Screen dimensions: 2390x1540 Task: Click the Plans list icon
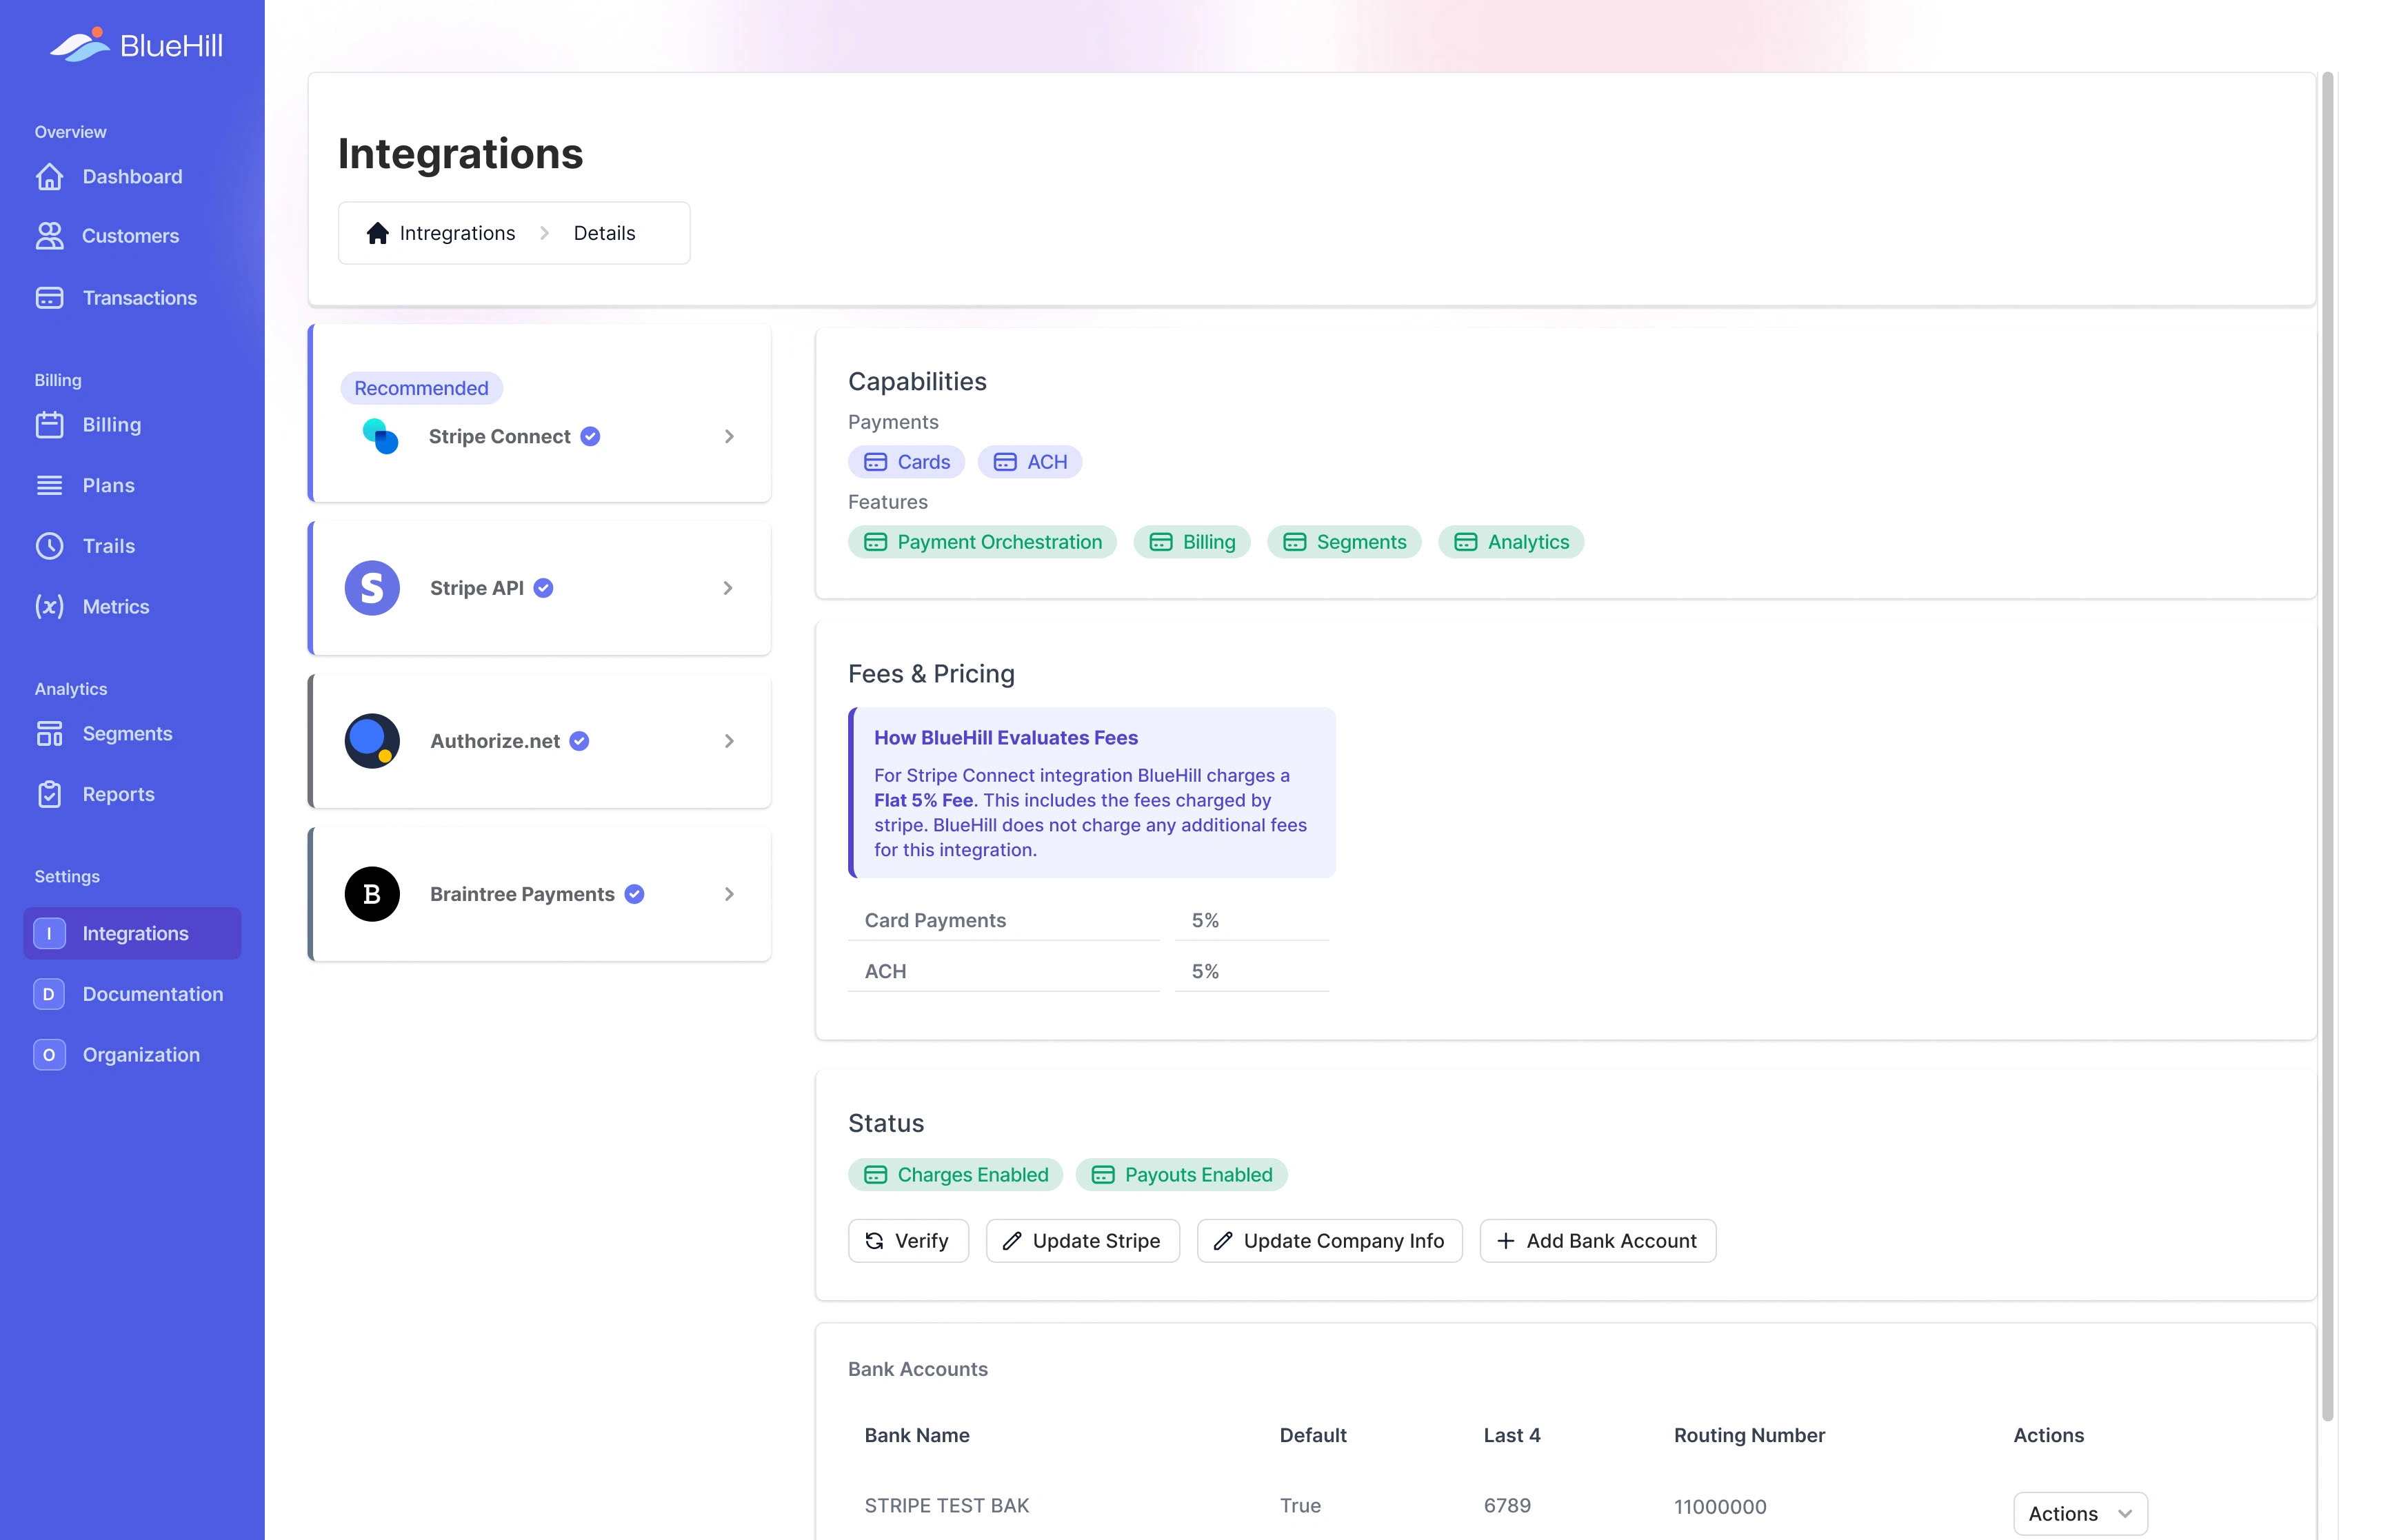(49, 485)
